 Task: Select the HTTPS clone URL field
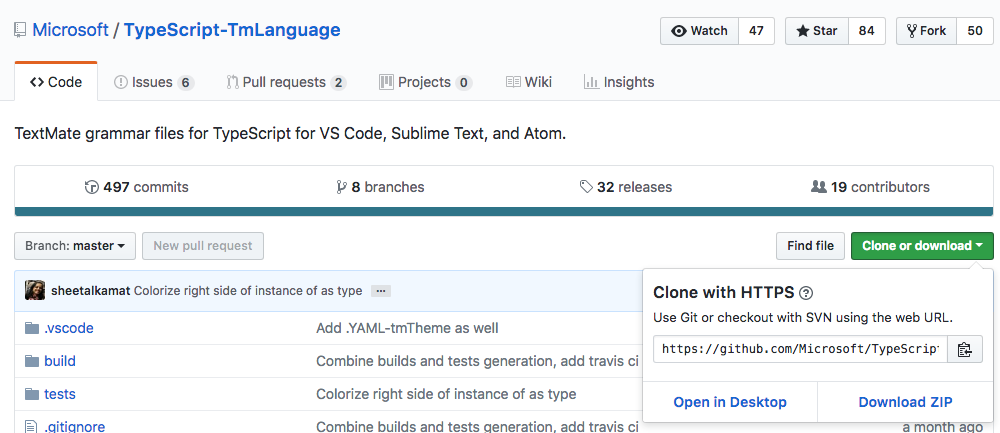[x=800, y=349]
